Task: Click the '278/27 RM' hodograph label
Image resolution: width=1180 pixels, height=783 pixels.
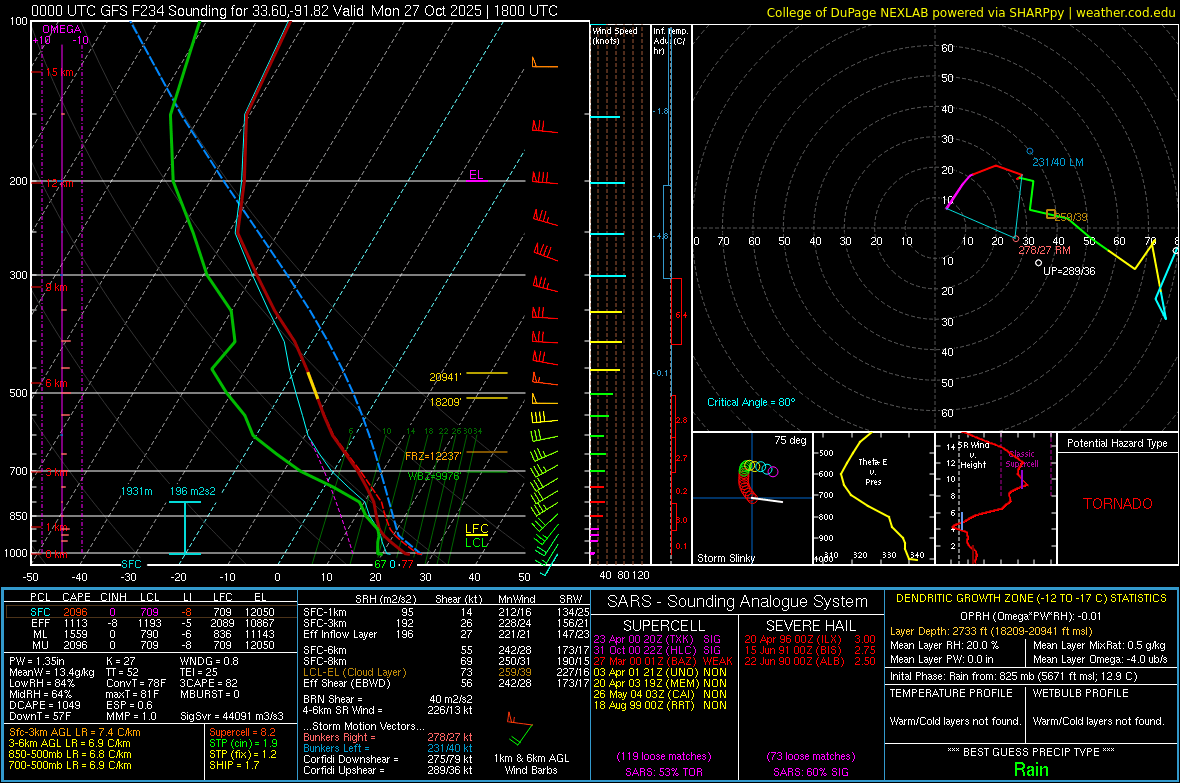Action: click(1045, 250)
